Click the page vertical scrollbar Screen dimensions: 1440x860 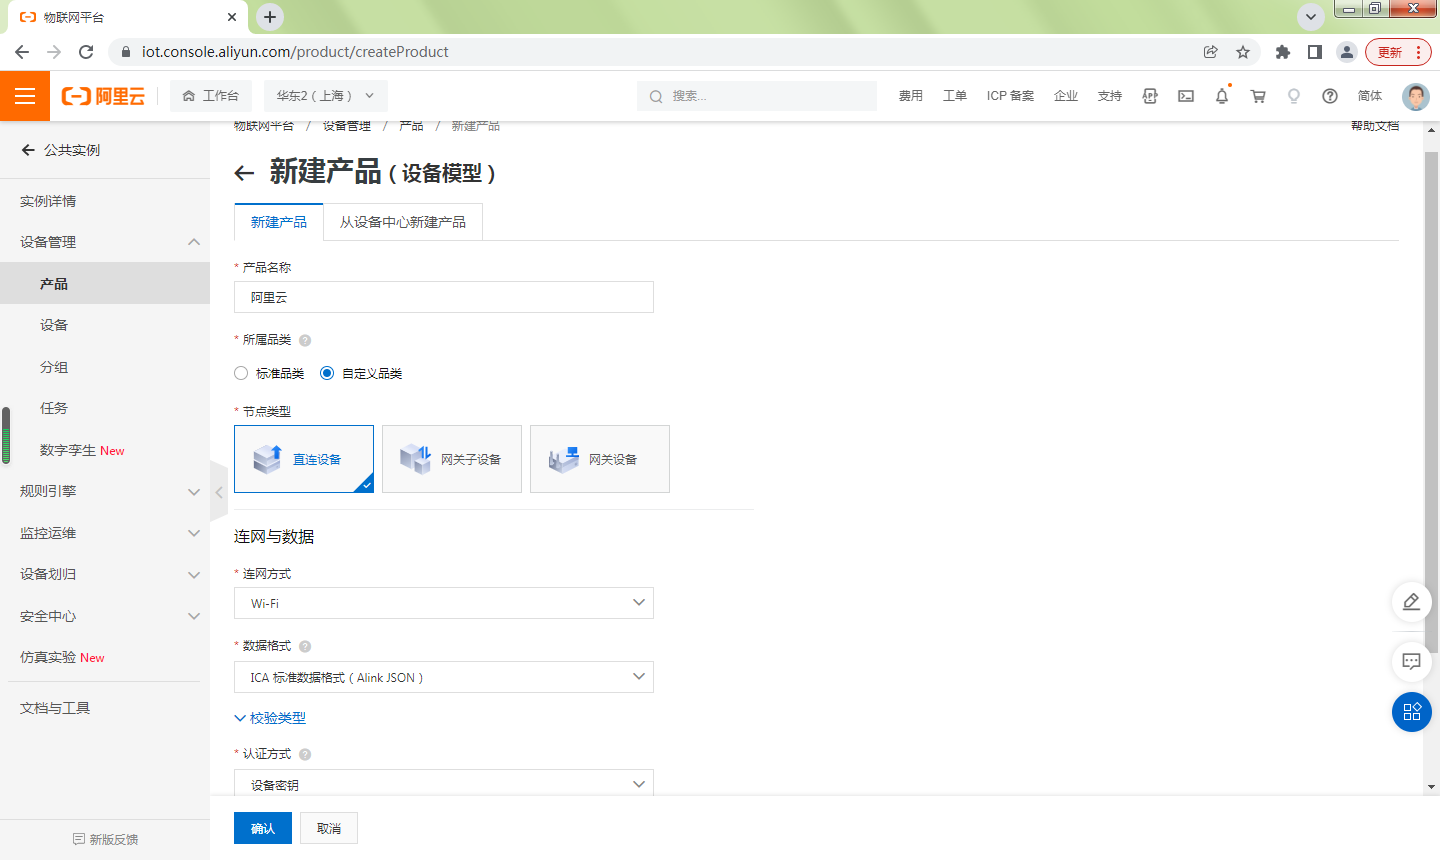[1431, 400]
